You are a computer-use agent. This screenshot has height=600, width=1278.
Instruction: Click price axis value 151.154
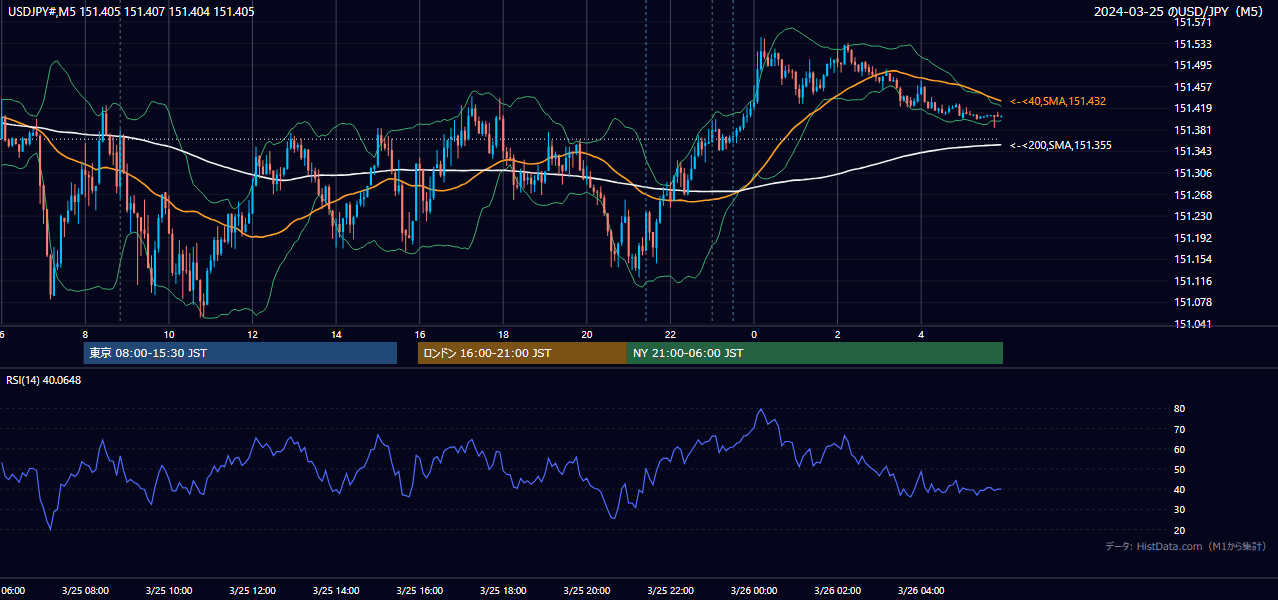pyautogui.click(x=1193, y=259)
